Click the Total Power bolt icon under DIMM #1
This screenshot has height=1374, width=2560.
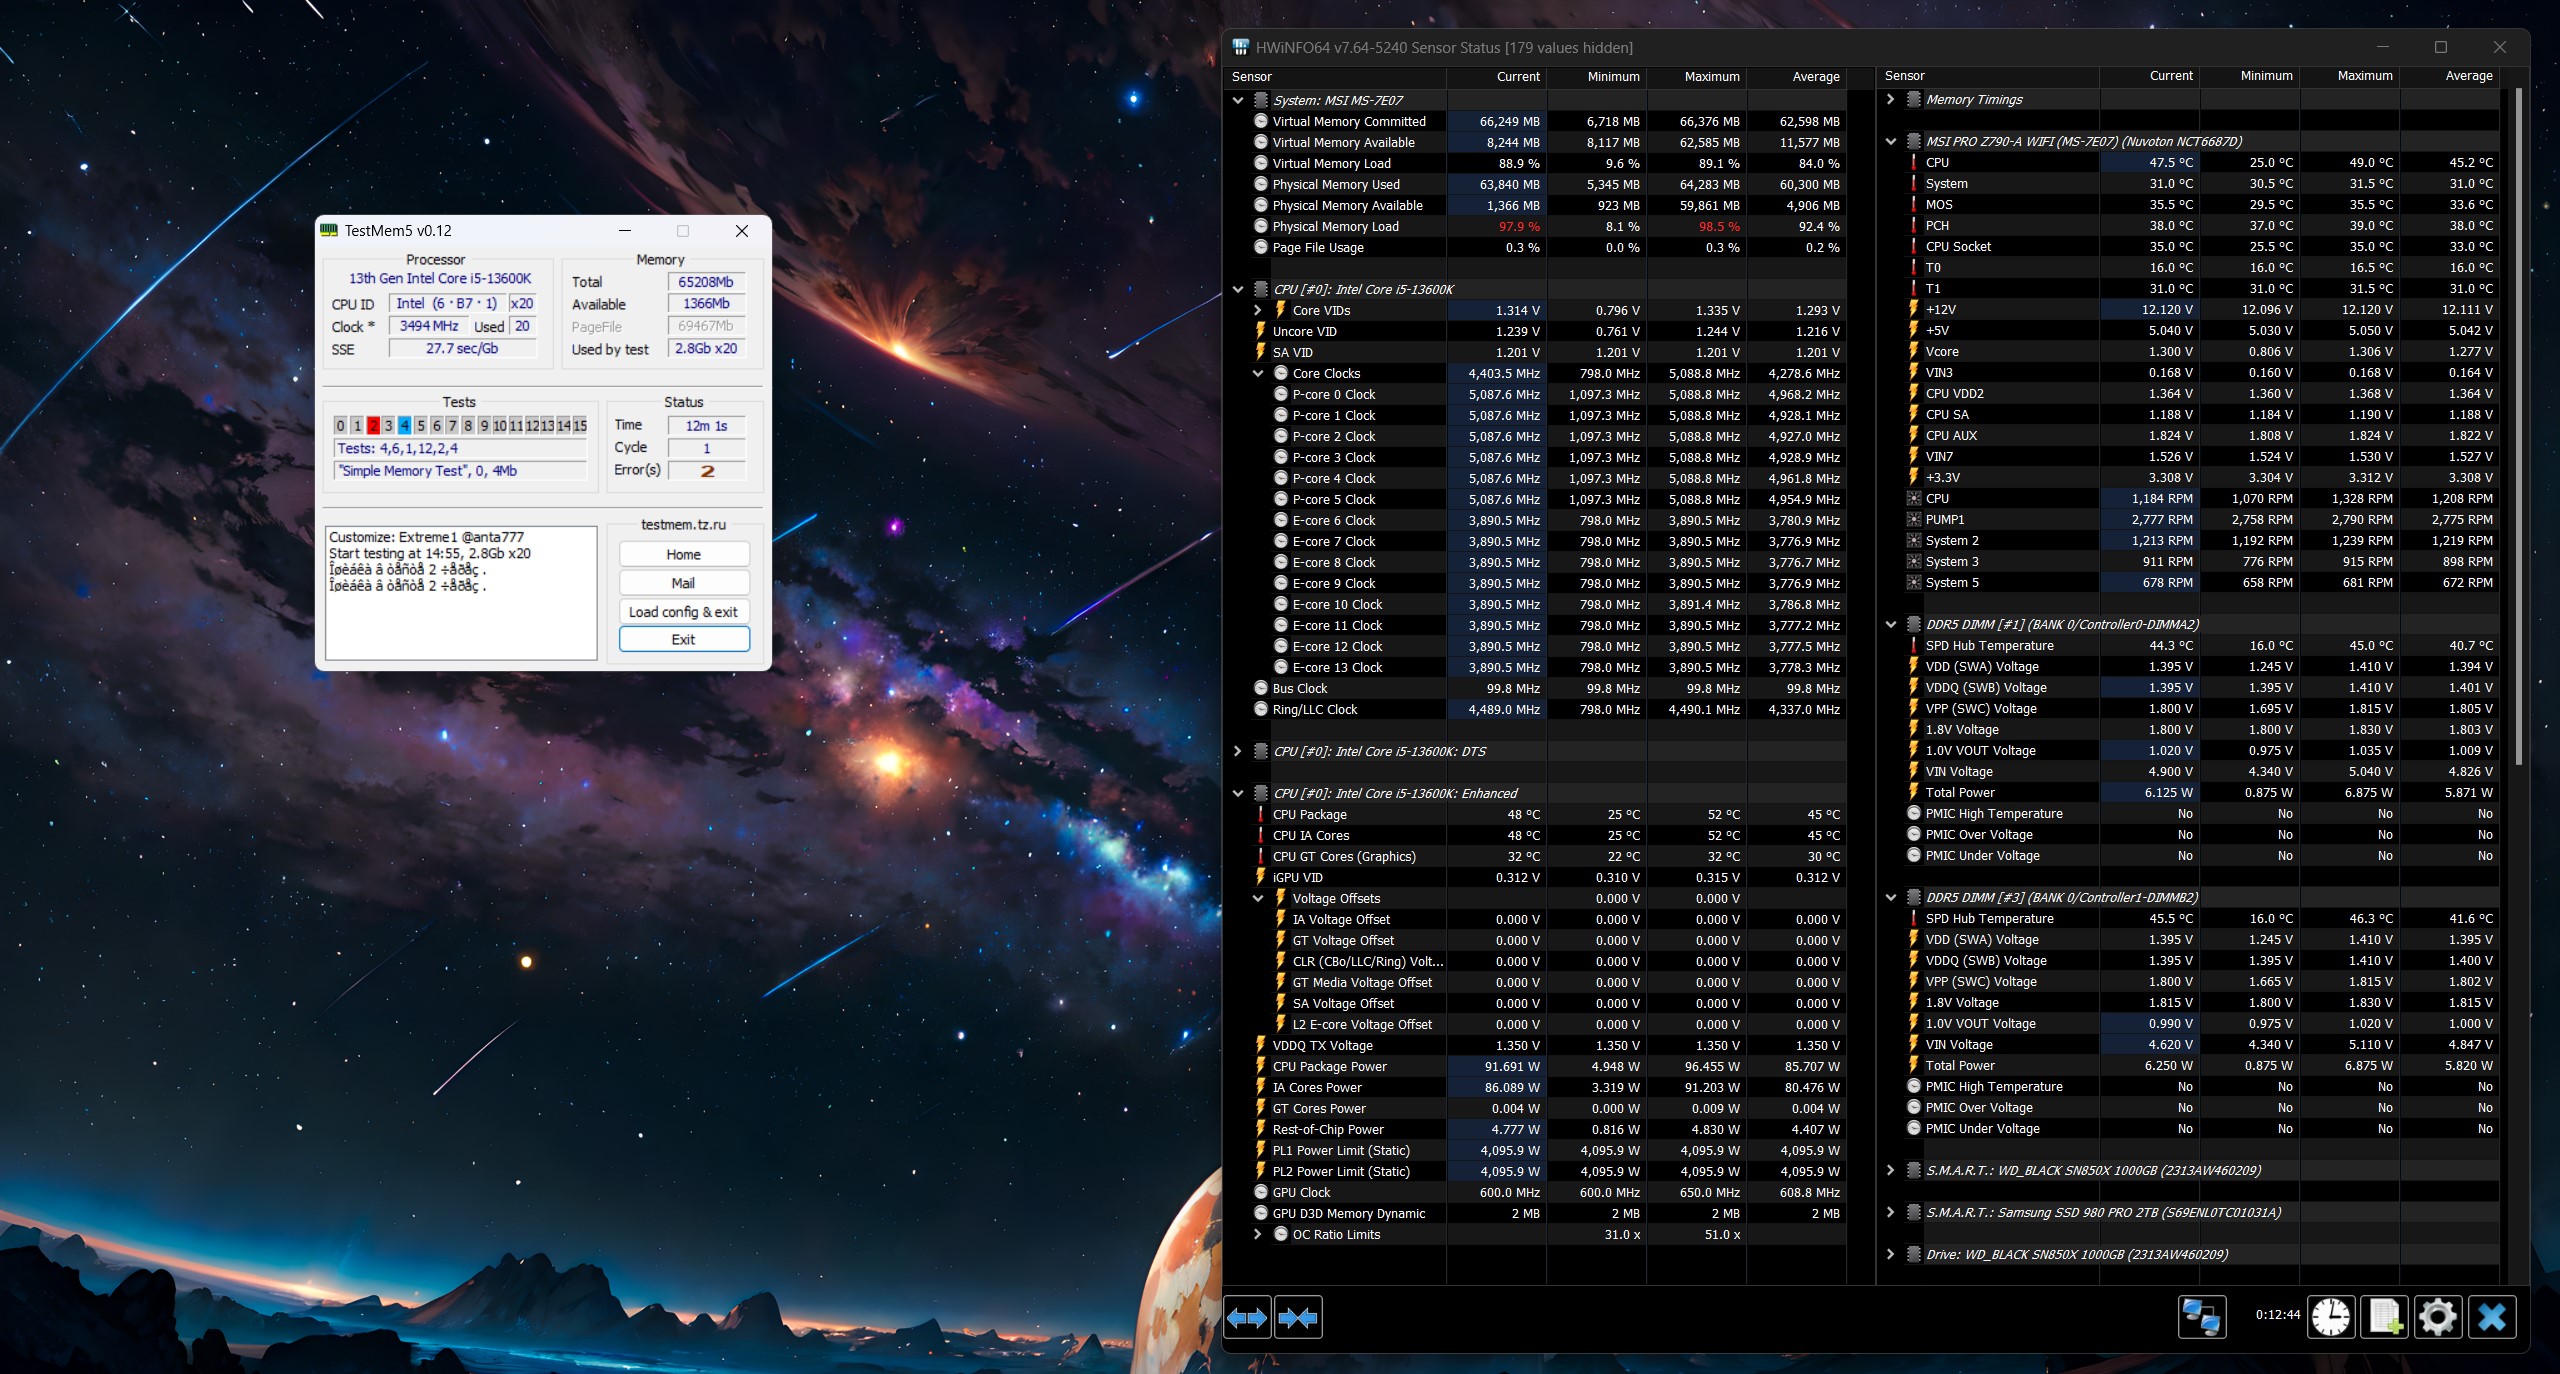click(1914, 792)
